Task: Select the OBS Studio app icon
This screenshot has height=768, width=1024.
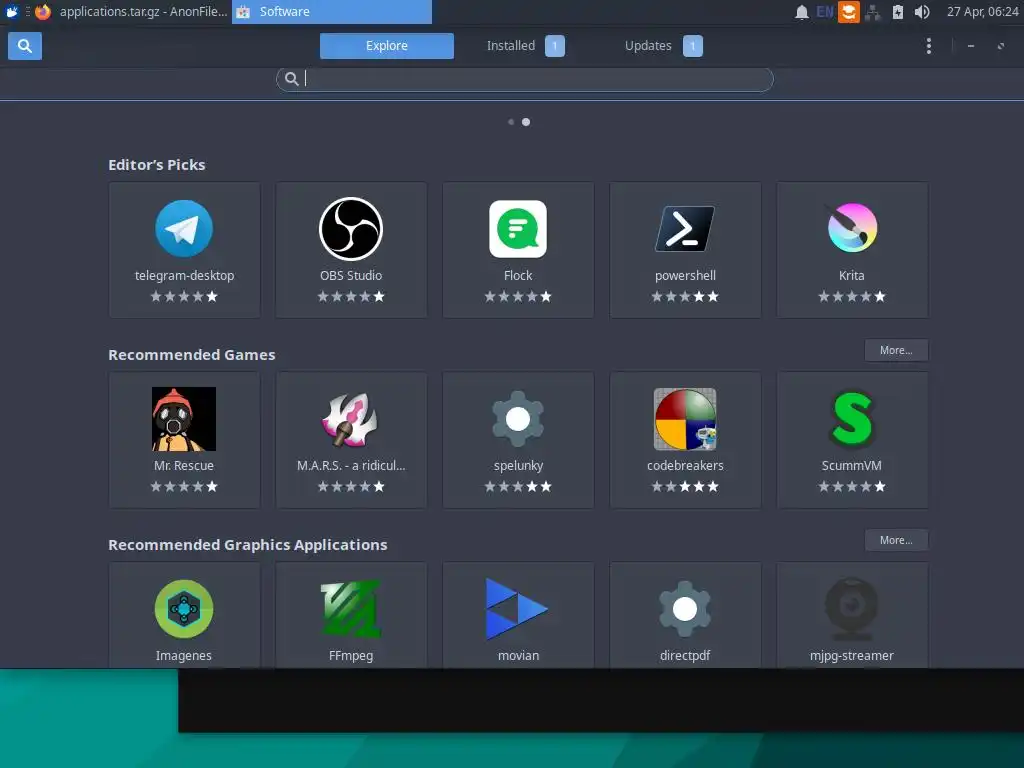Action: (351, 229)
